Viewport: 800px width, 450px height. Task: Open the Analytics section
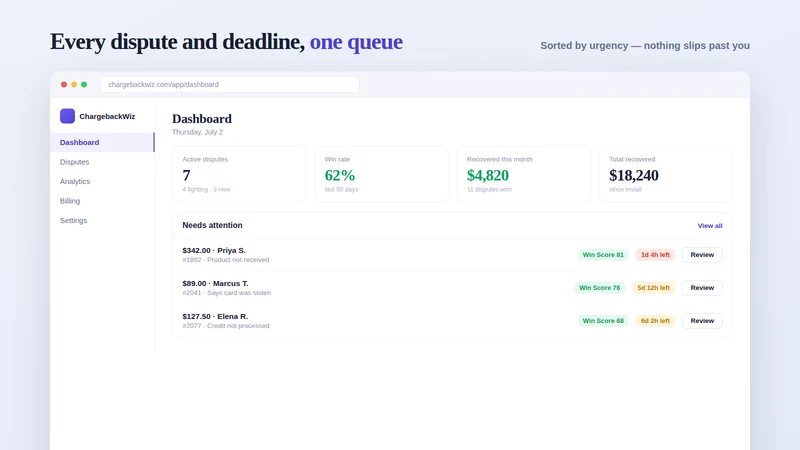tap(75, 181)
